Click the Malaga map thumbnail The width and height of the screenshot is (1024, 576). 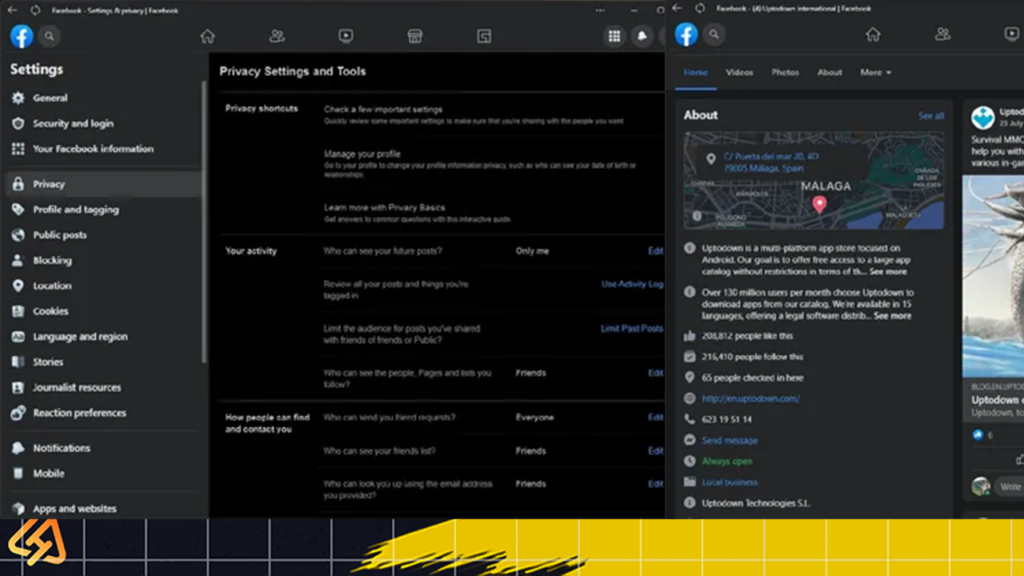click(x=813, y=181)
